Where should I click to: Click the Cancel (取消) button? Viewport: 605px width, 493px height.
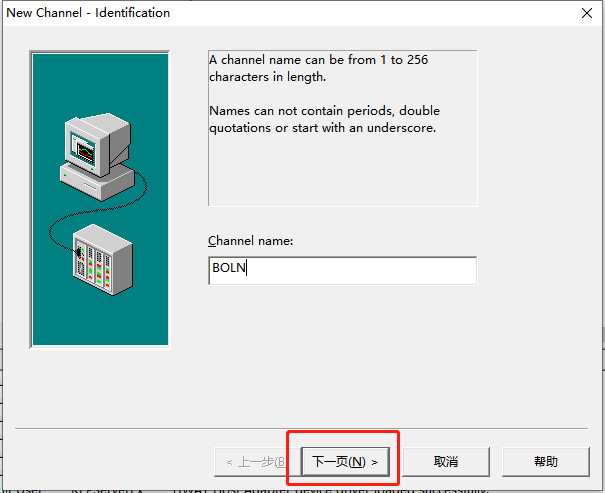(x=446, y=461)
